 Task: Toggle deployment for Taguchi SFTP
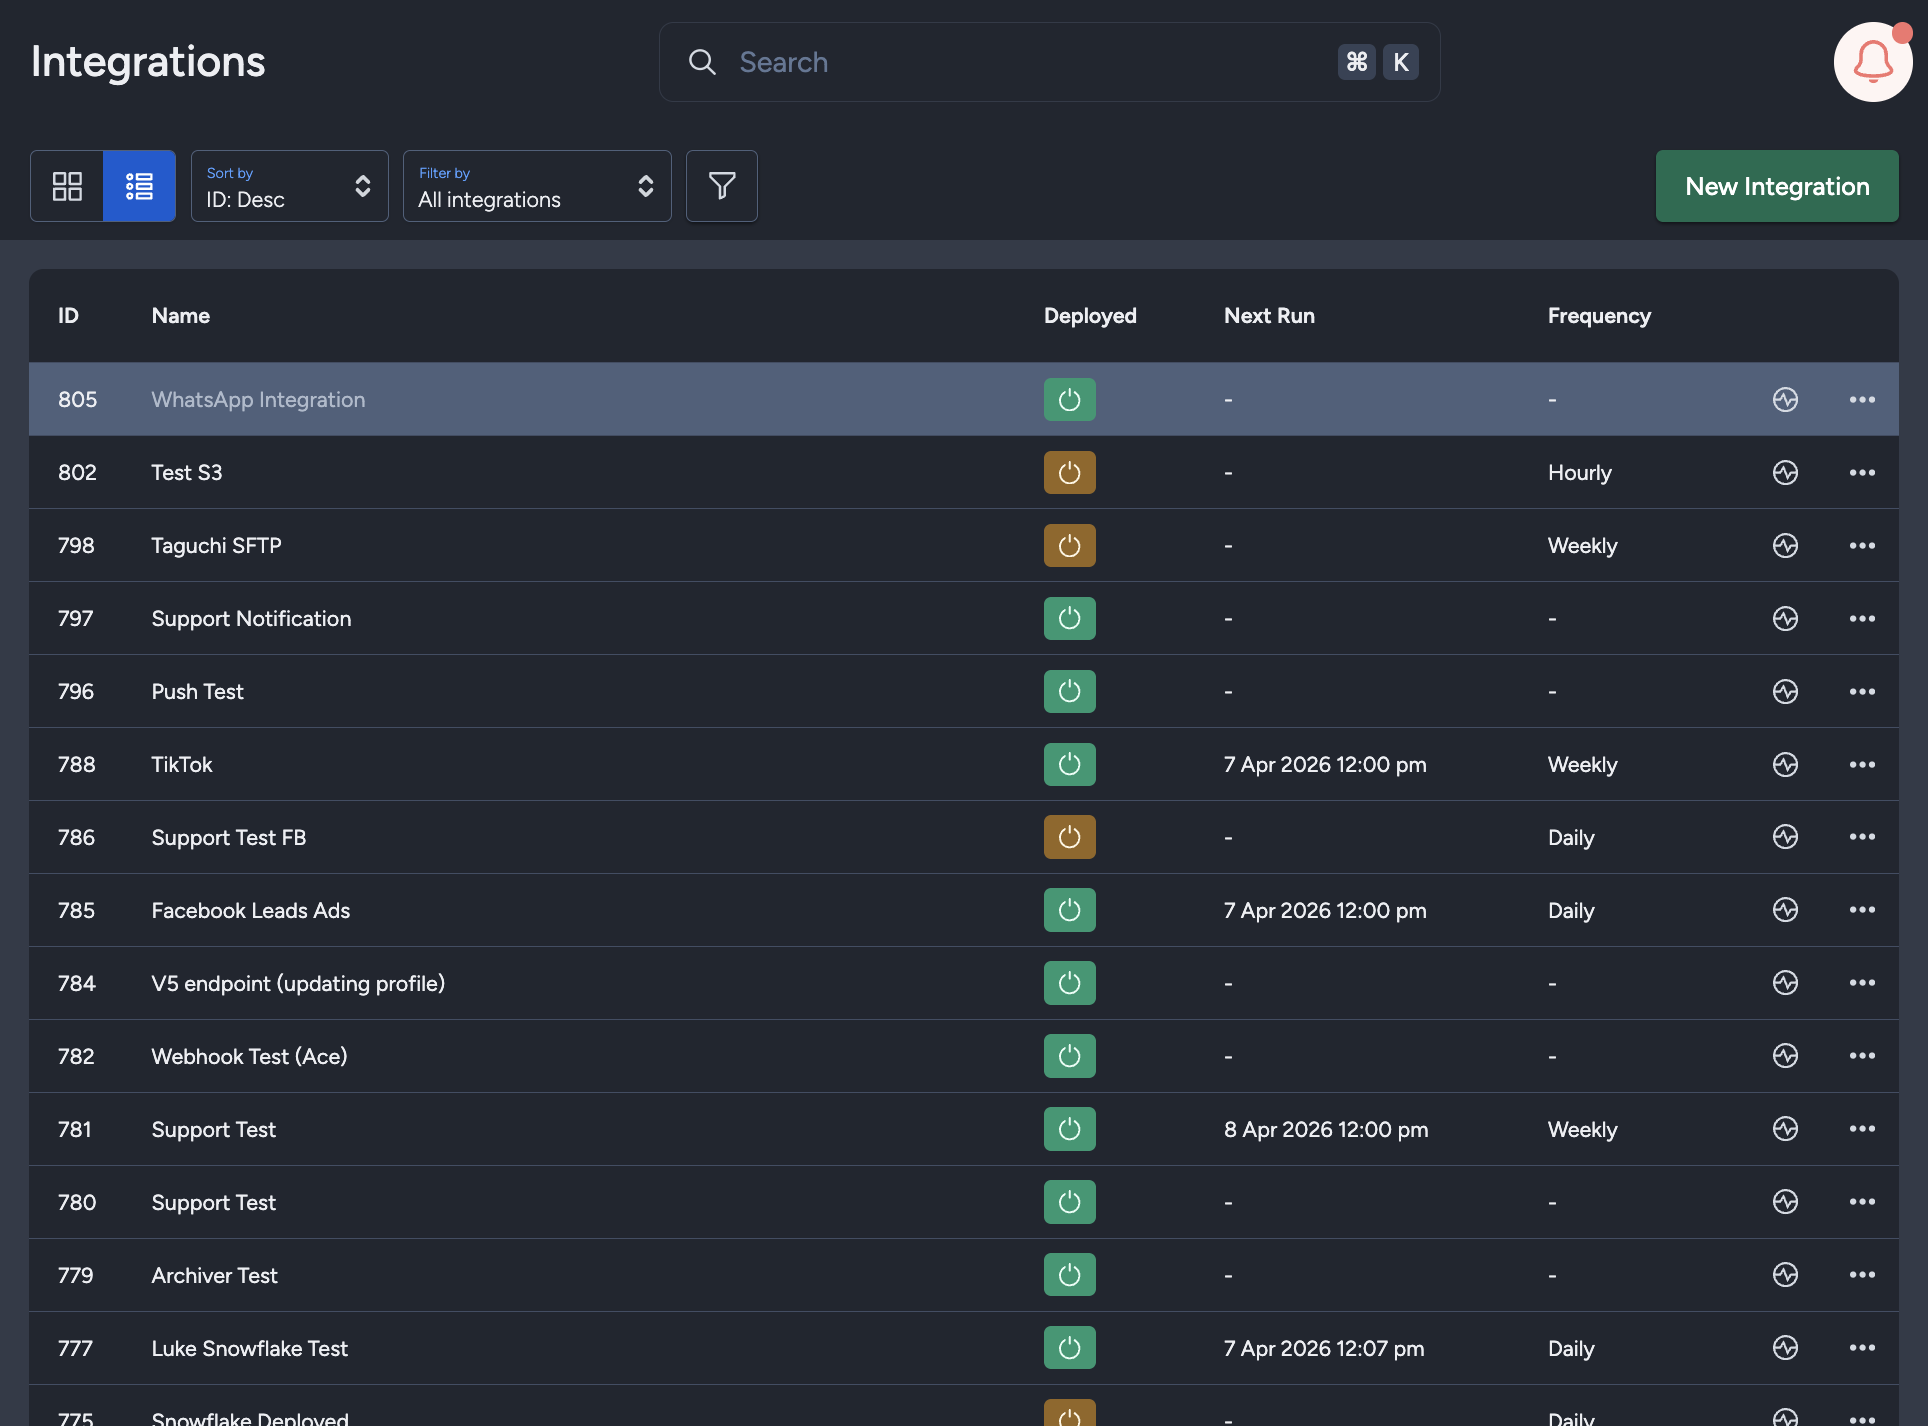pyautogui.click(x=1069, y=545)
